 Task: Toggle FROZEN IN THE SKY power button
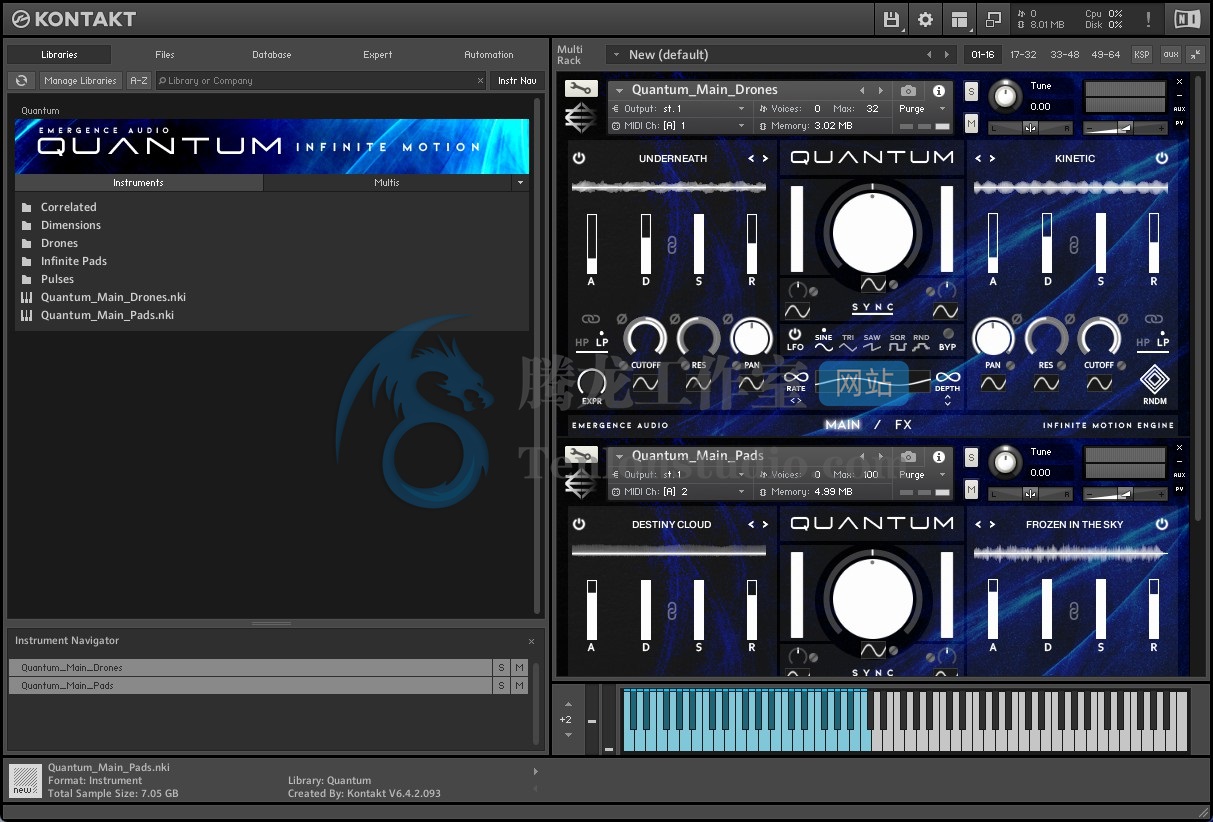pyautogui.click(x=1162, y=524)
